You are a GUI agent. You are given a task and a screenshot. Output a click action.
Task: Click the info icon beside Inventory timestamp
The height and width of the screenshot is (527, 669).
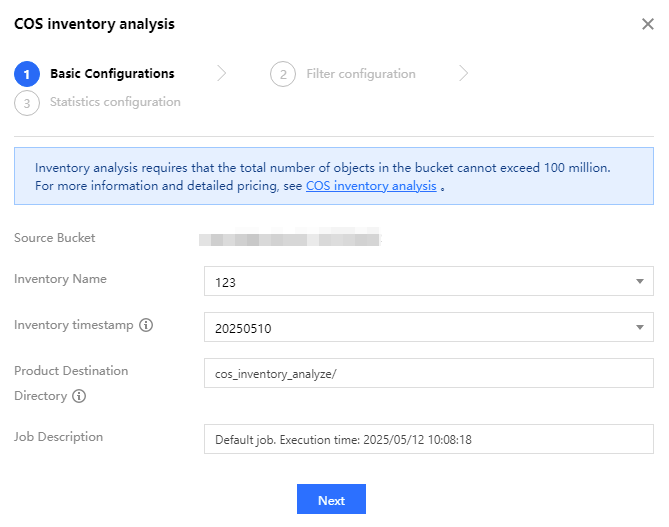pos(146,325)
